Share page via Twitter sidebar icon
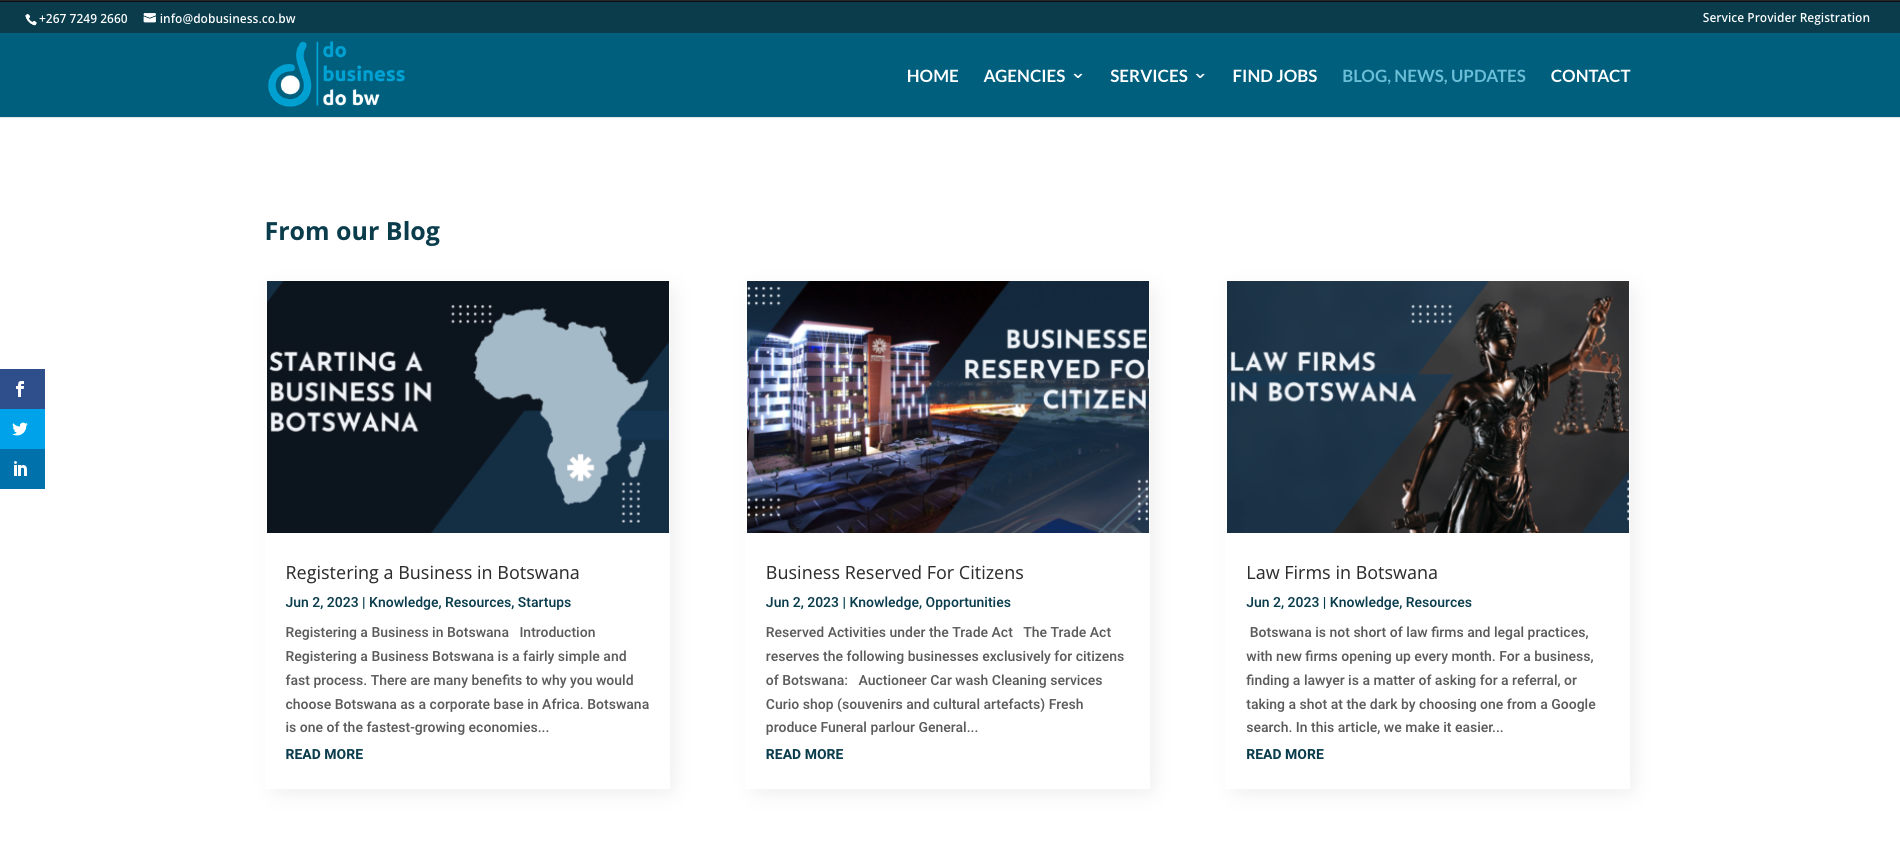Viewport: 1900px width, 843px height. (x=22, y=429)
